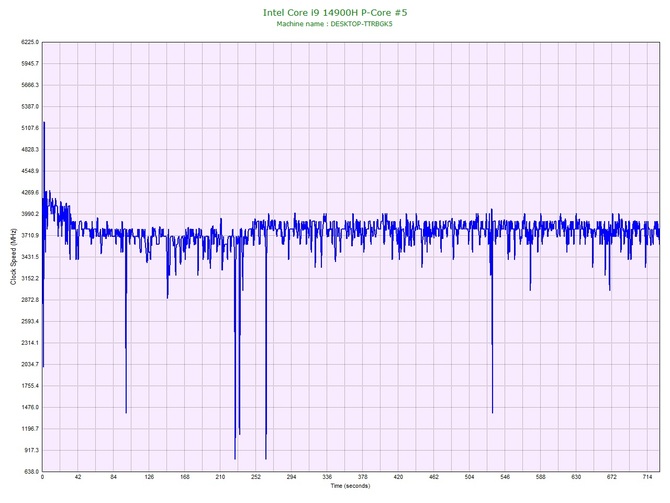The height and width of the screenshot is (503, 670).
Task: Click the 3431.5 y-axis value
Action: click(x=30, y=257)
